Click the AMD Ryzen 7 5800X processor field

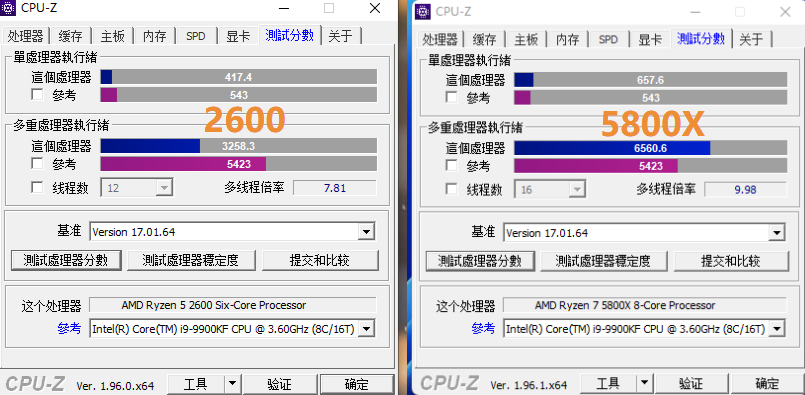(x=645, y=305)
